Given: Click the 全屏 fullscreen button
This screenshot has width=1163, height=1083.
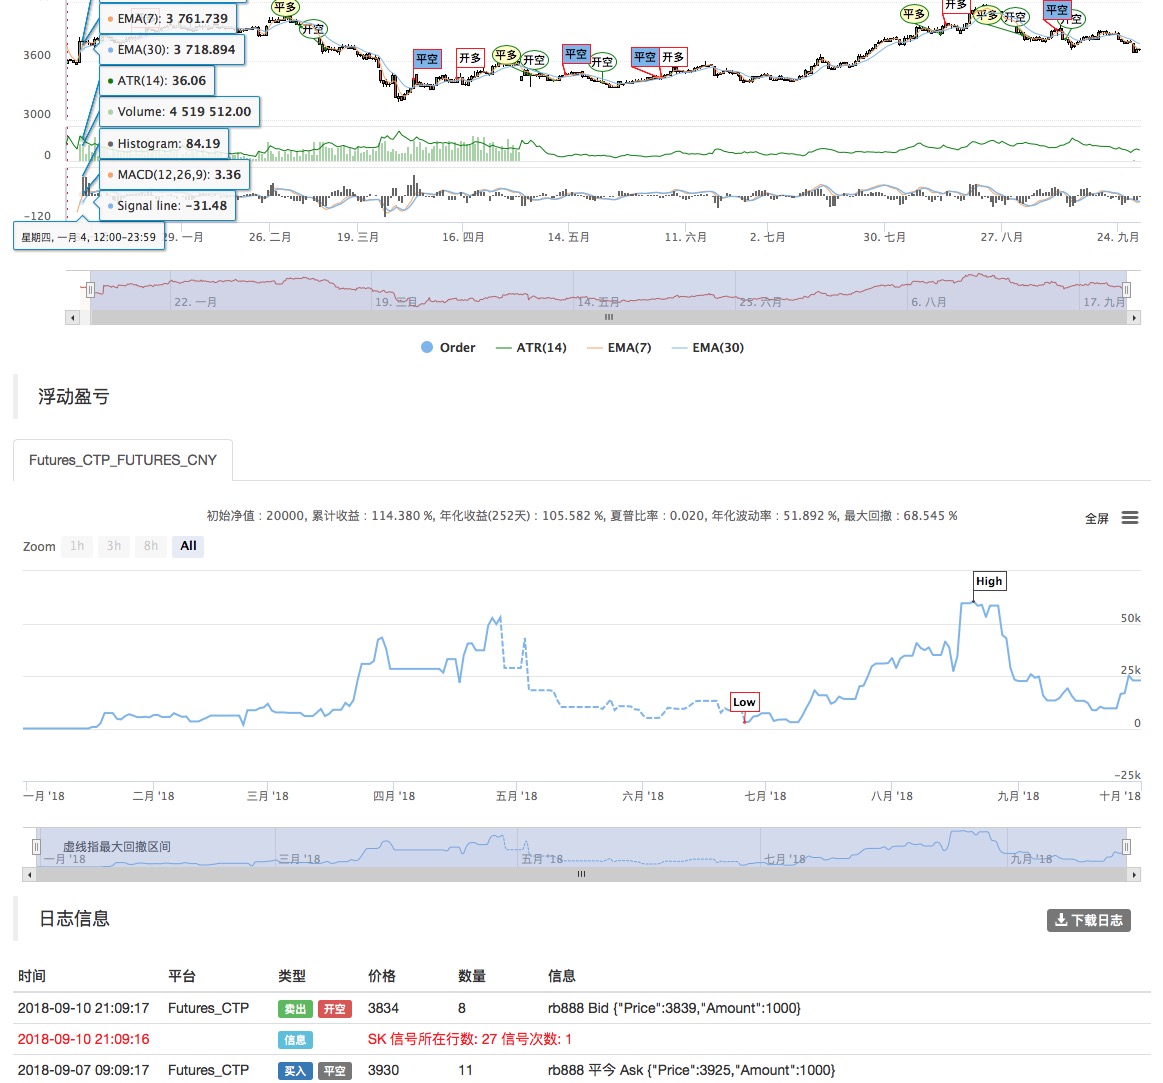Looking at the screenshot, I should [1096, 519].
